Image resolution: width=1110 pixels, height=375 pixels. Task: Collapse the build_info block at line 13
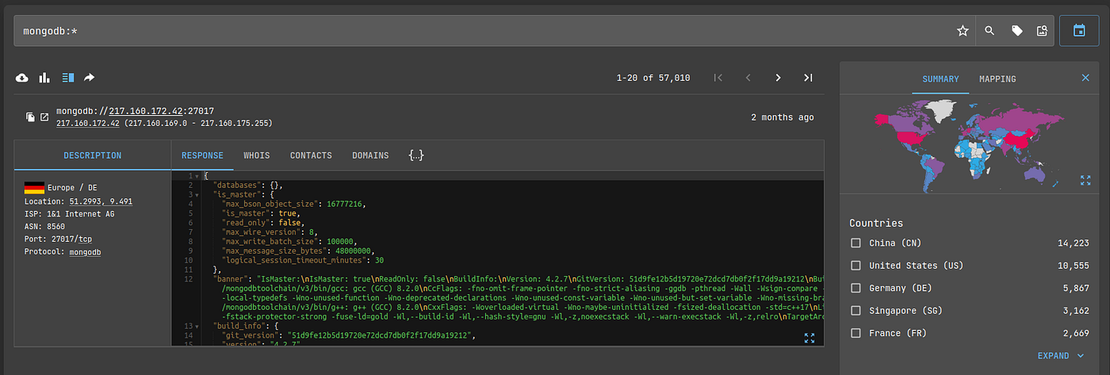pyautogui.click(x=198, y=326)
